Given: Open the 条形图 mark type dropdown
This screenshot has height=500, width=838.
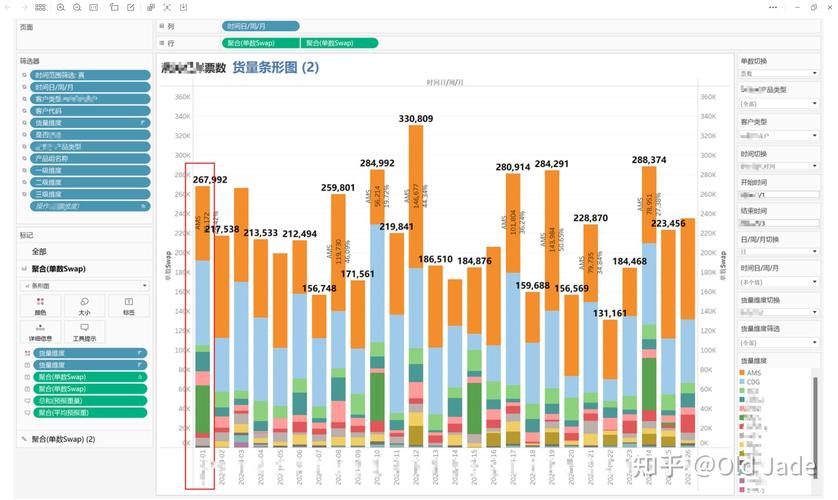Looking at the screenshot, I should coord(84,285).
